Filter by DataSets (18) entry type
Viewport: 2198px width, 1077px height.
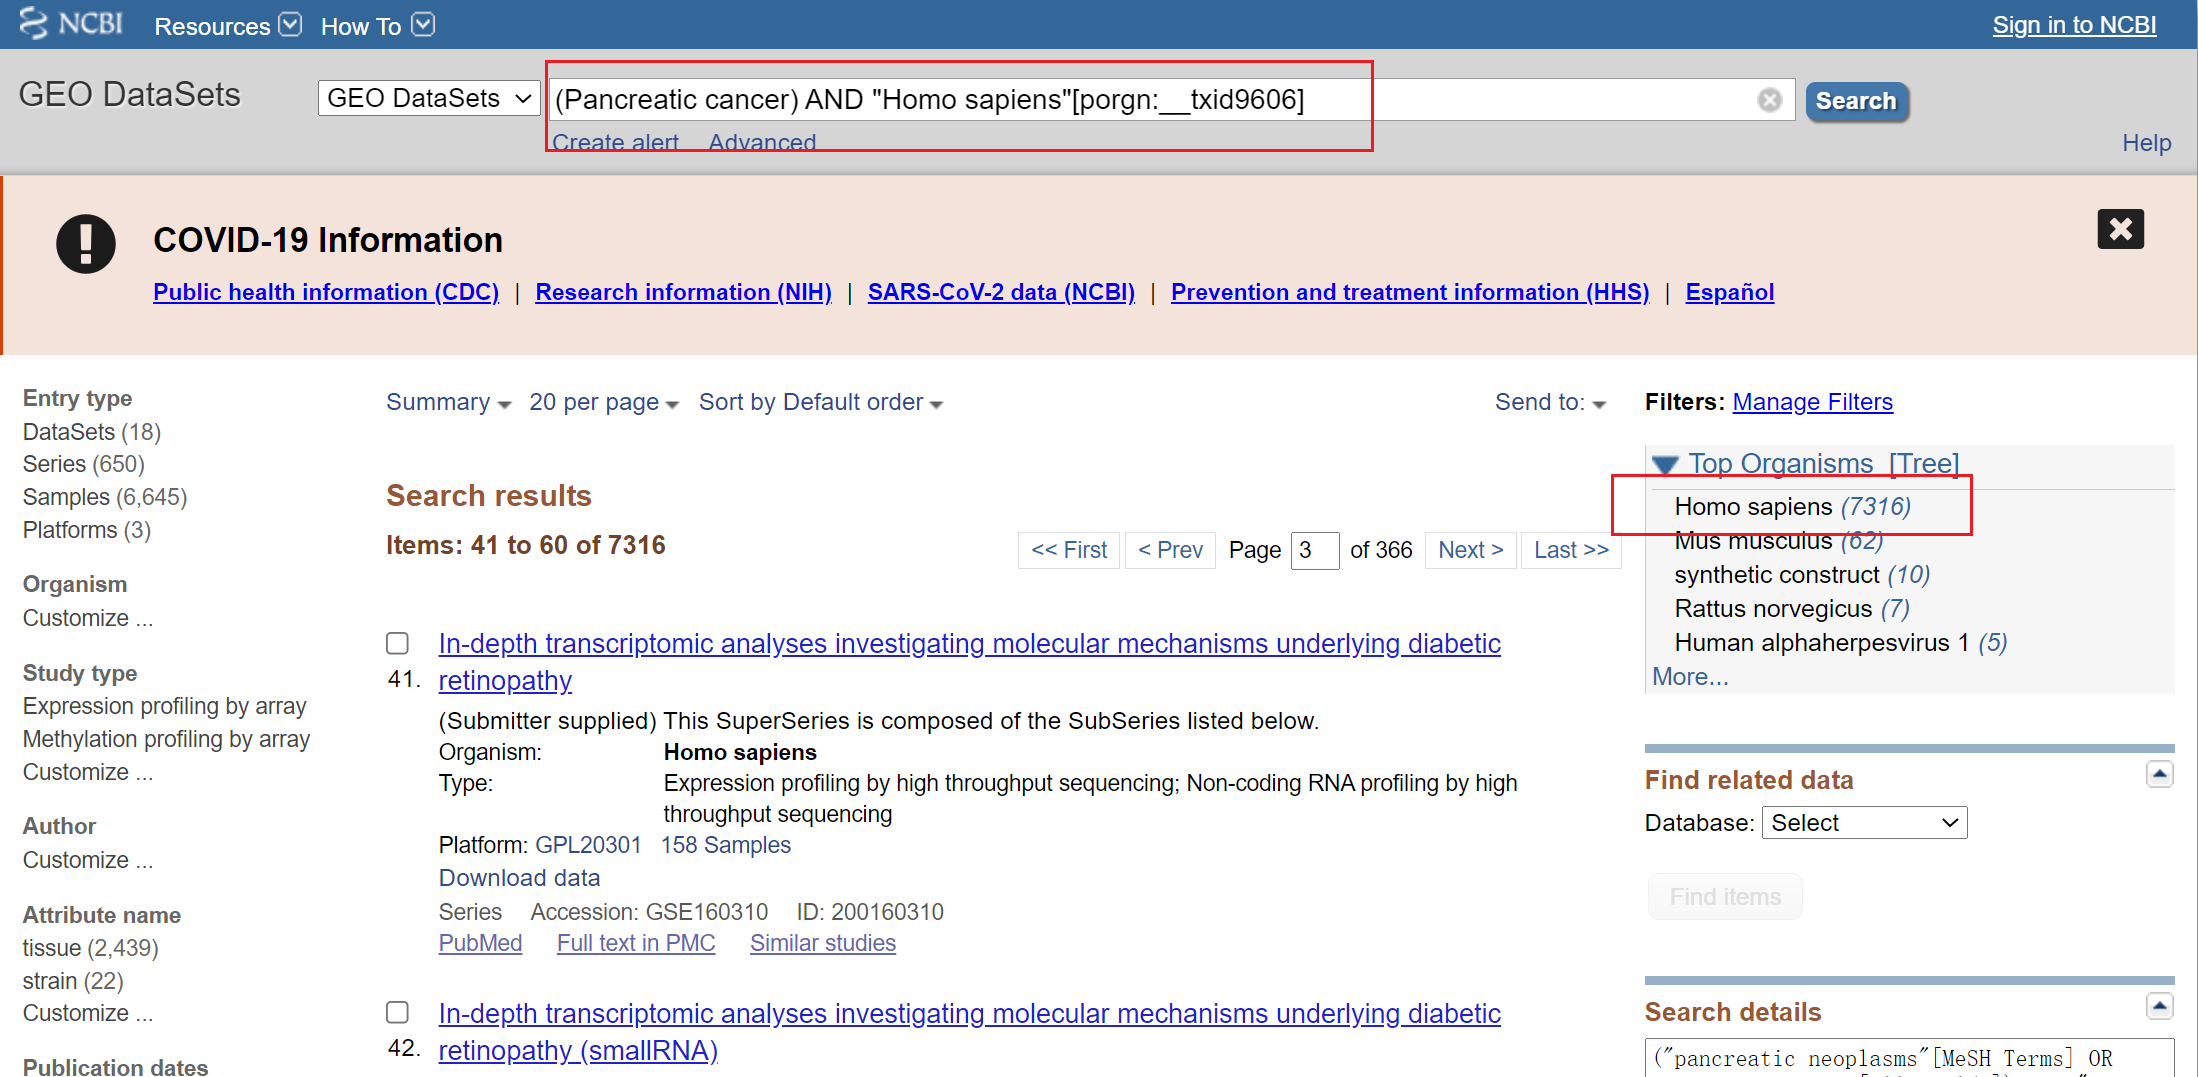tap(92, 432)
